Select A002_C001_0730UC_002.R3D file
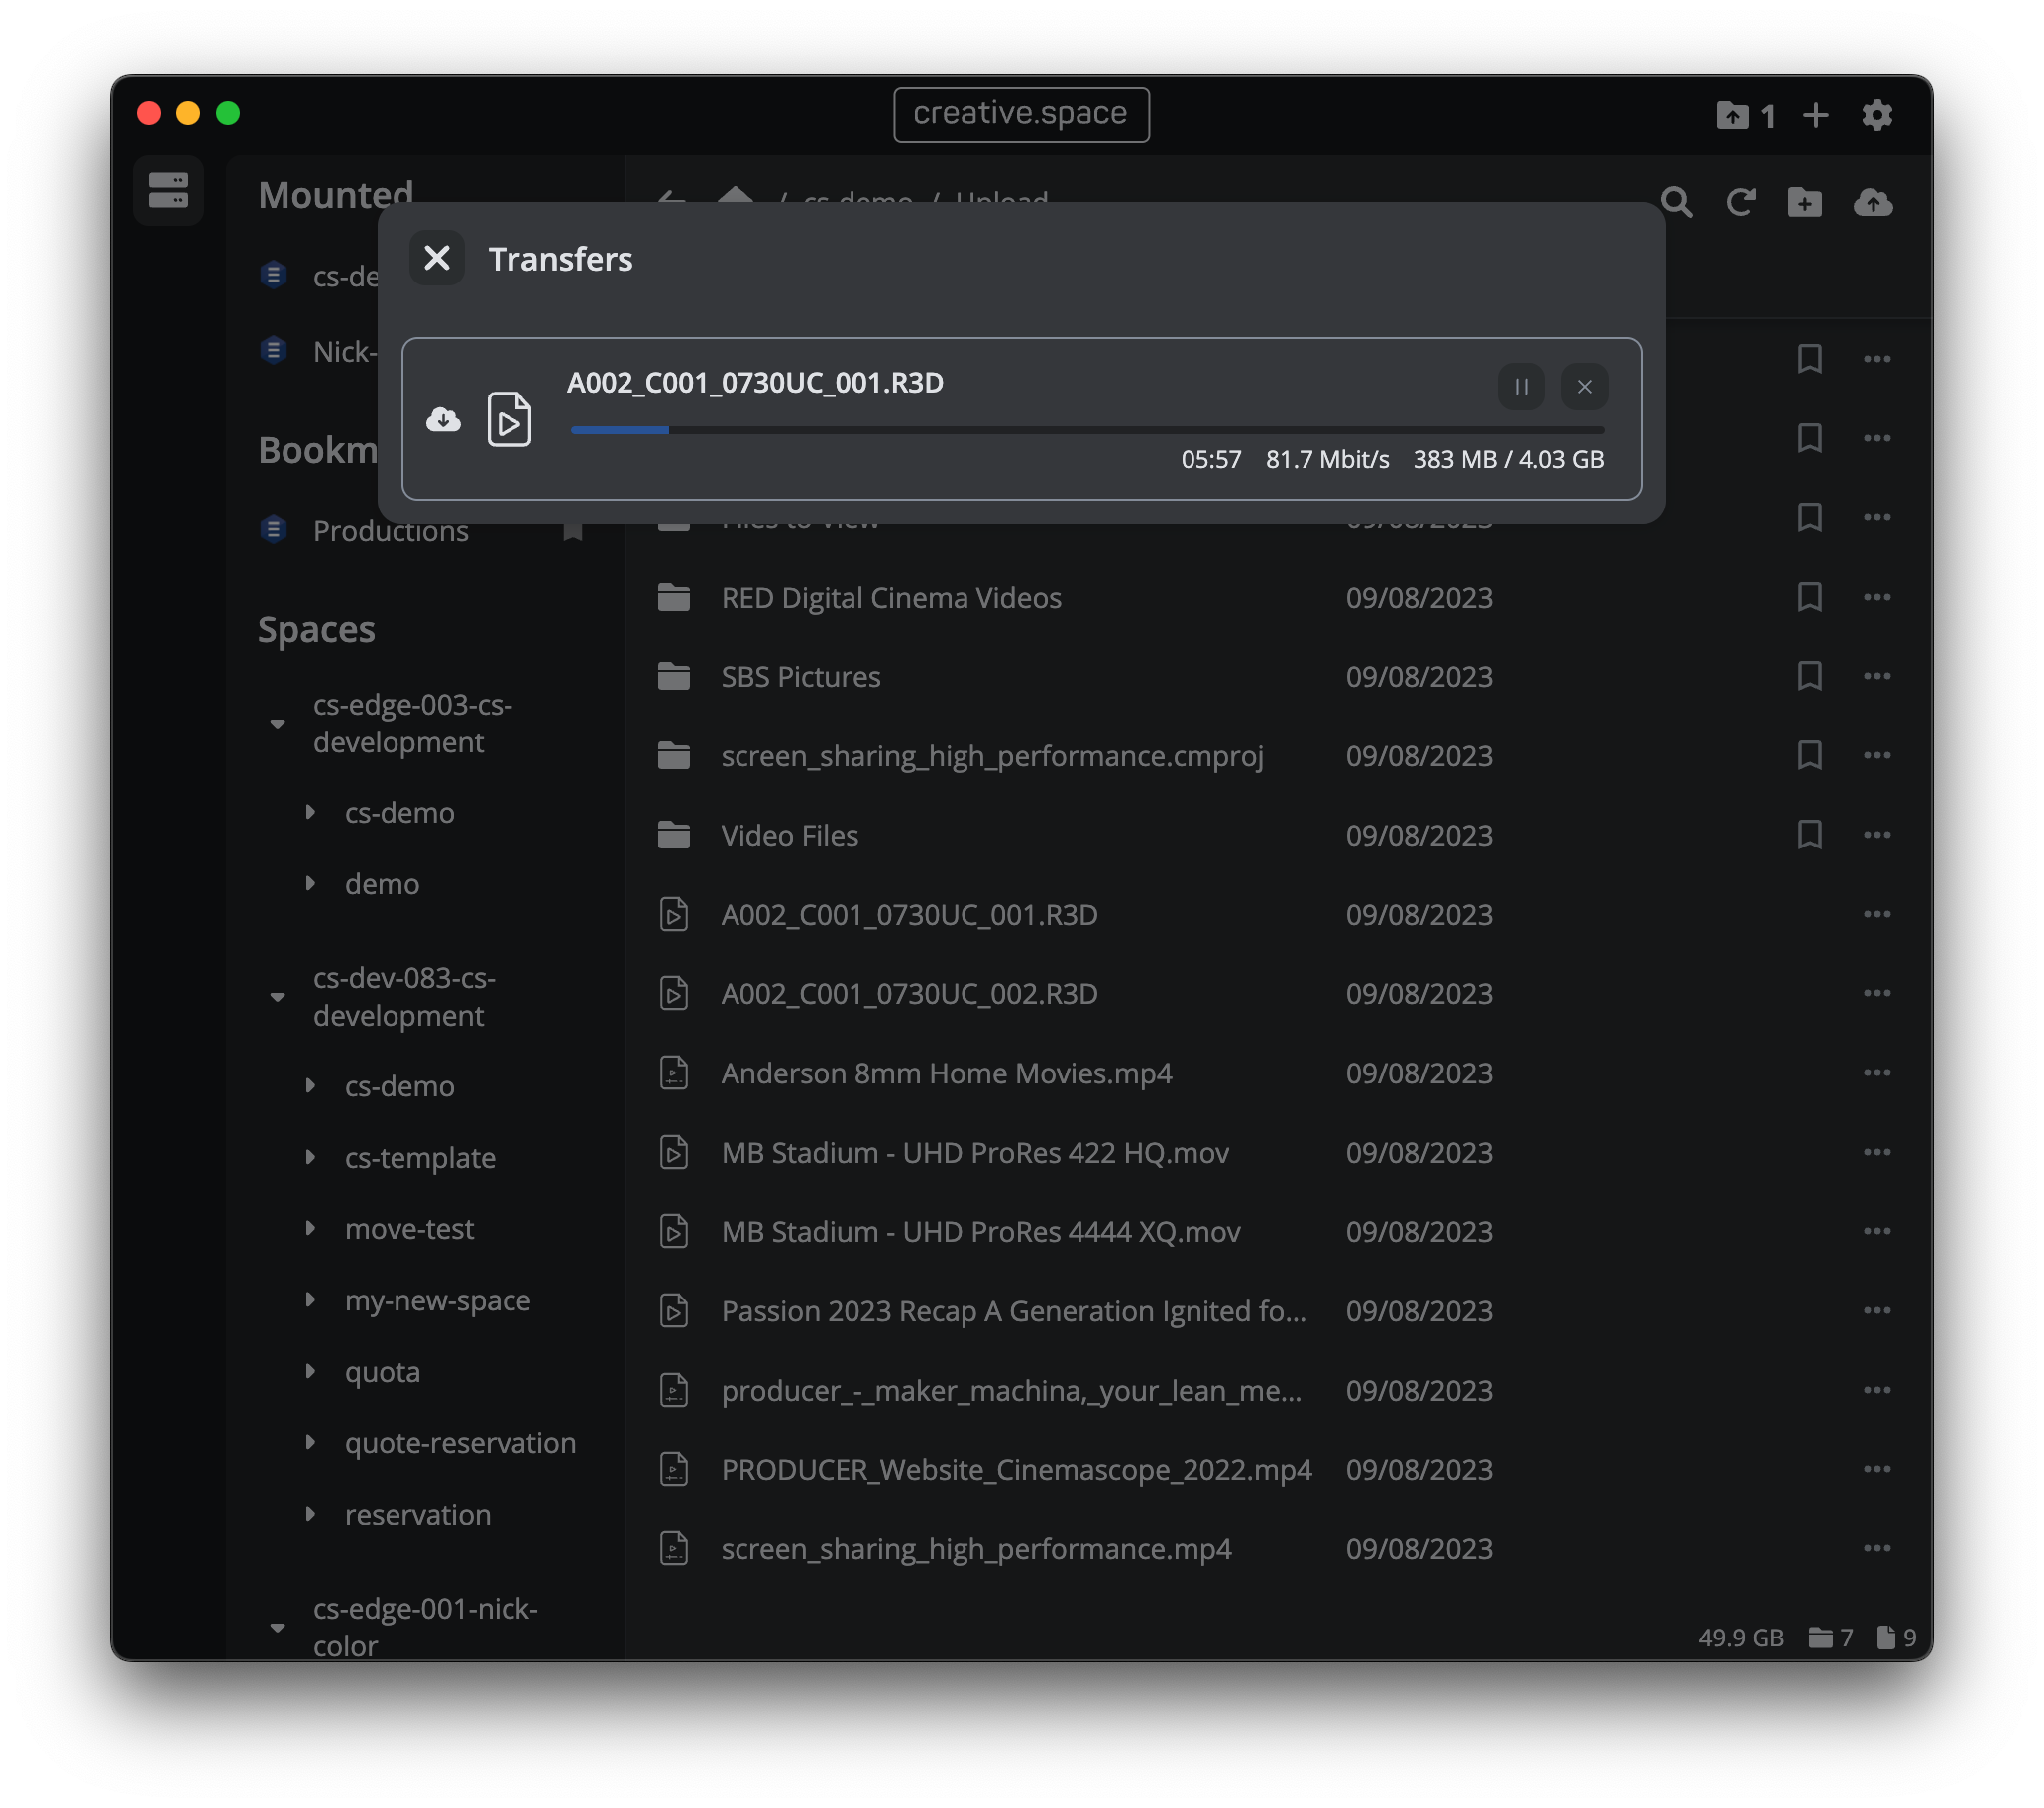This screenshot has width=2044, height=1808. click(910, 994)
